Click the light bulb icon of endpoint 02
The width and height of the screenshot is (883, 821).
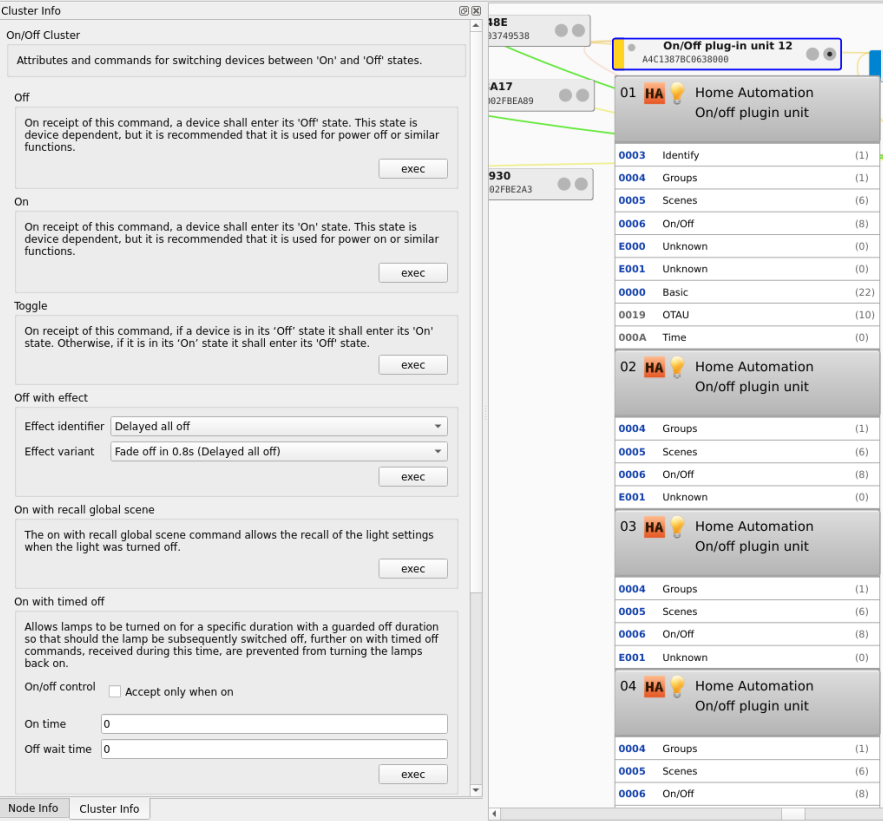[677, 367]
